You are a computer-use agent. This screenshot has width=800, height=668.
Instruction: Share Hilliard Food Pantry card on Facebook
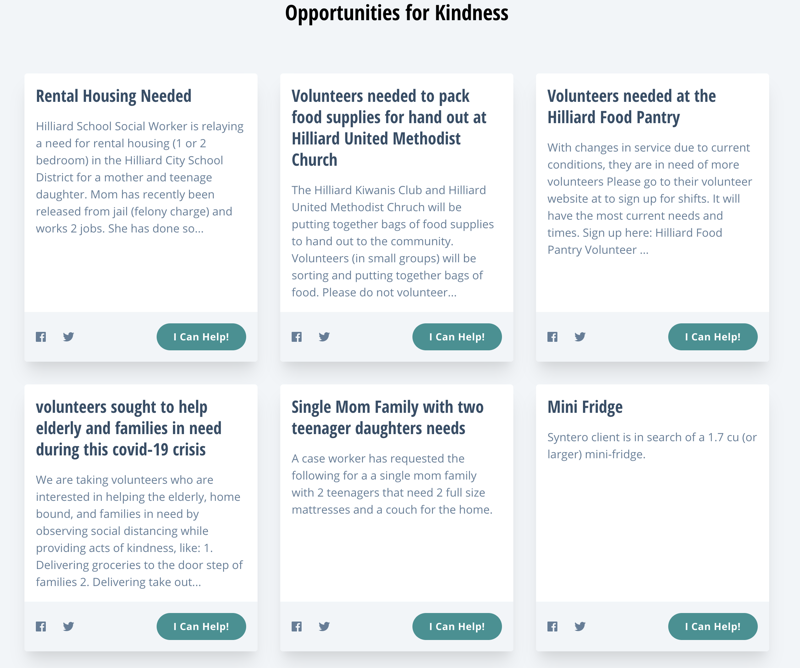pos(552,337)
